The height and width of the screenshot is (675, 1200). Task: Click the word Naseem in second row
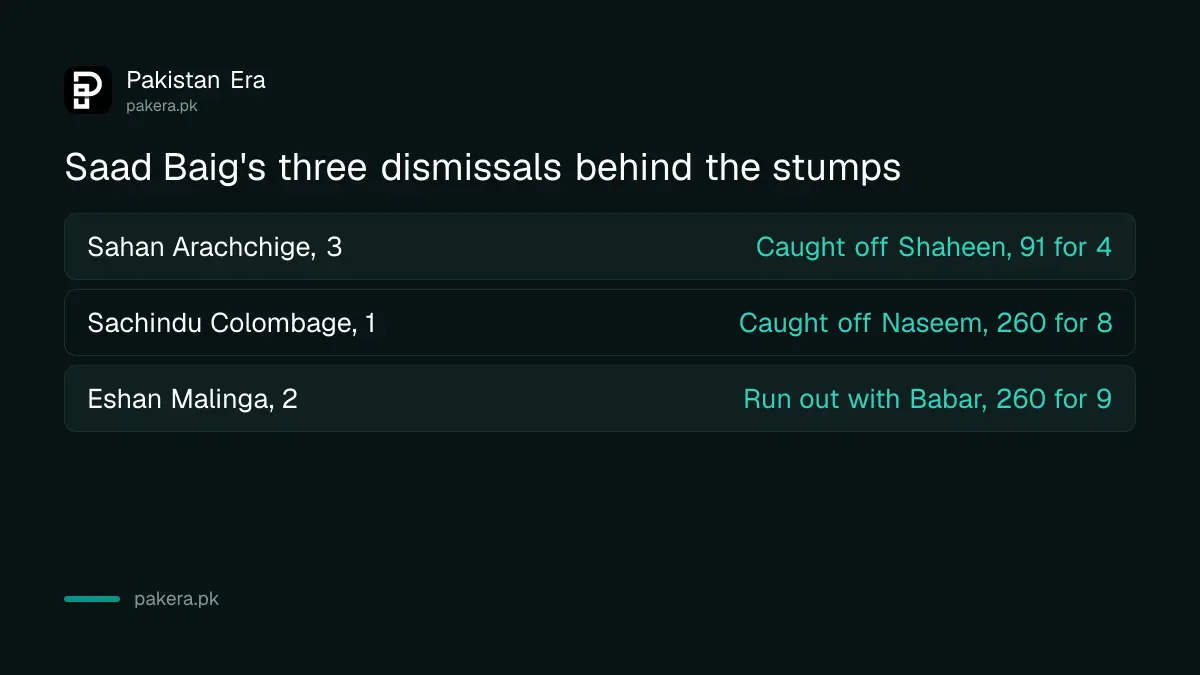(x=935, y=323)
